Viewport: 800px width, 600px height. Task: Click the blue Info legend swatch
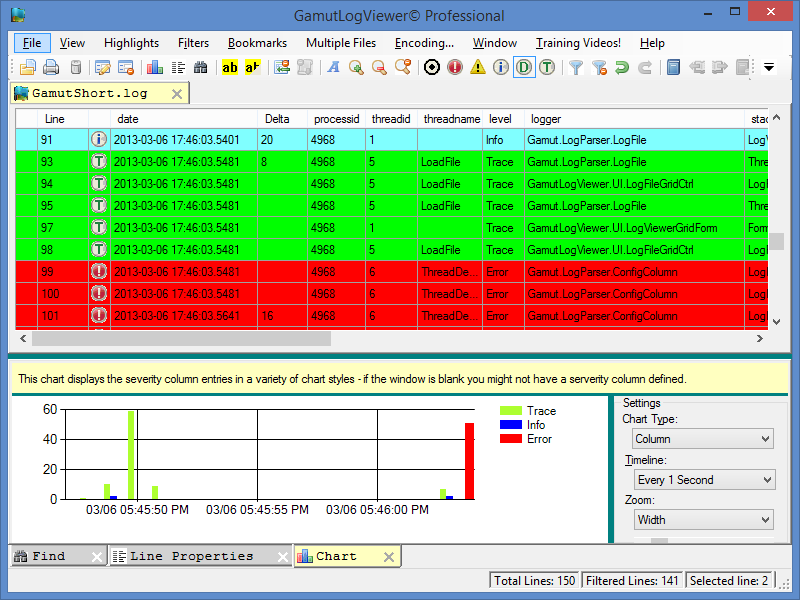pos(511,424)
